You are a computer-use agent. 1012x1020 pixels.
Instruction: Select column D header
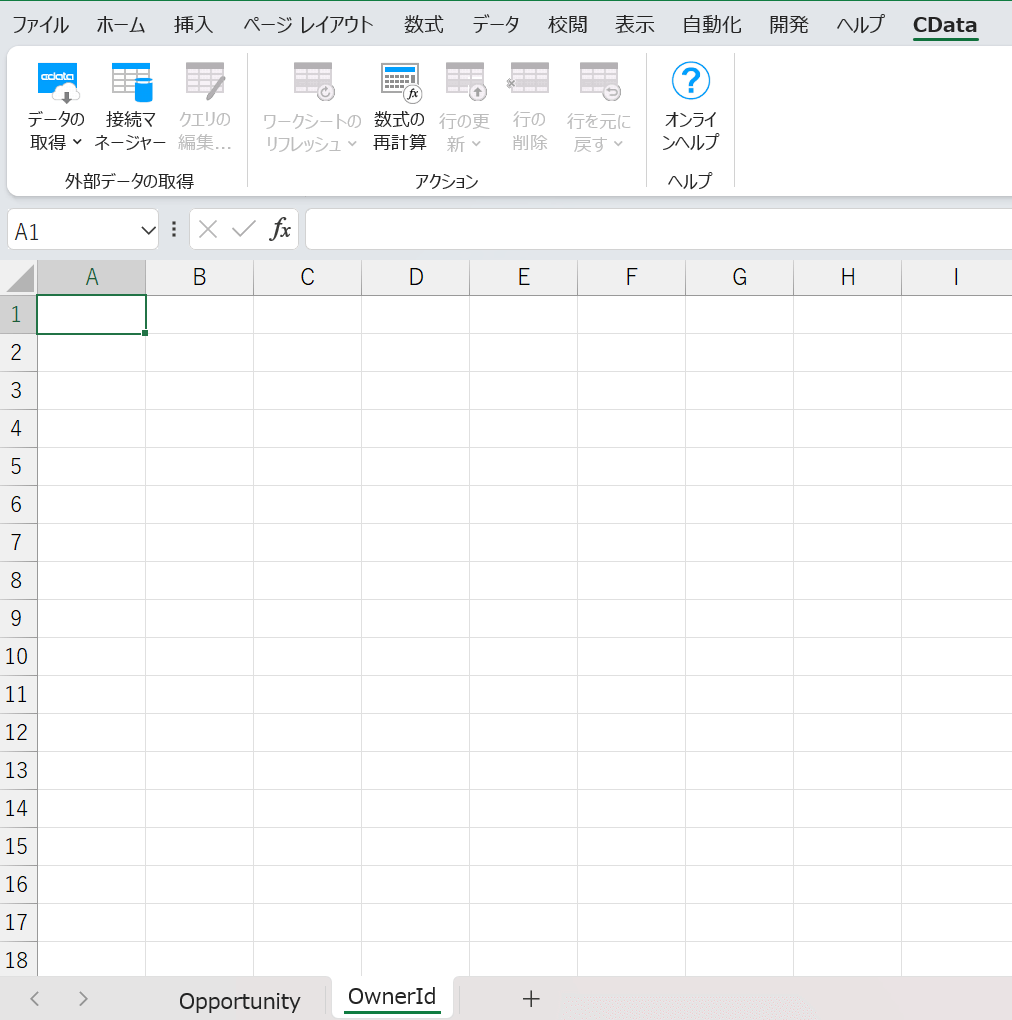pyautogui.click(x=416, y=278)
